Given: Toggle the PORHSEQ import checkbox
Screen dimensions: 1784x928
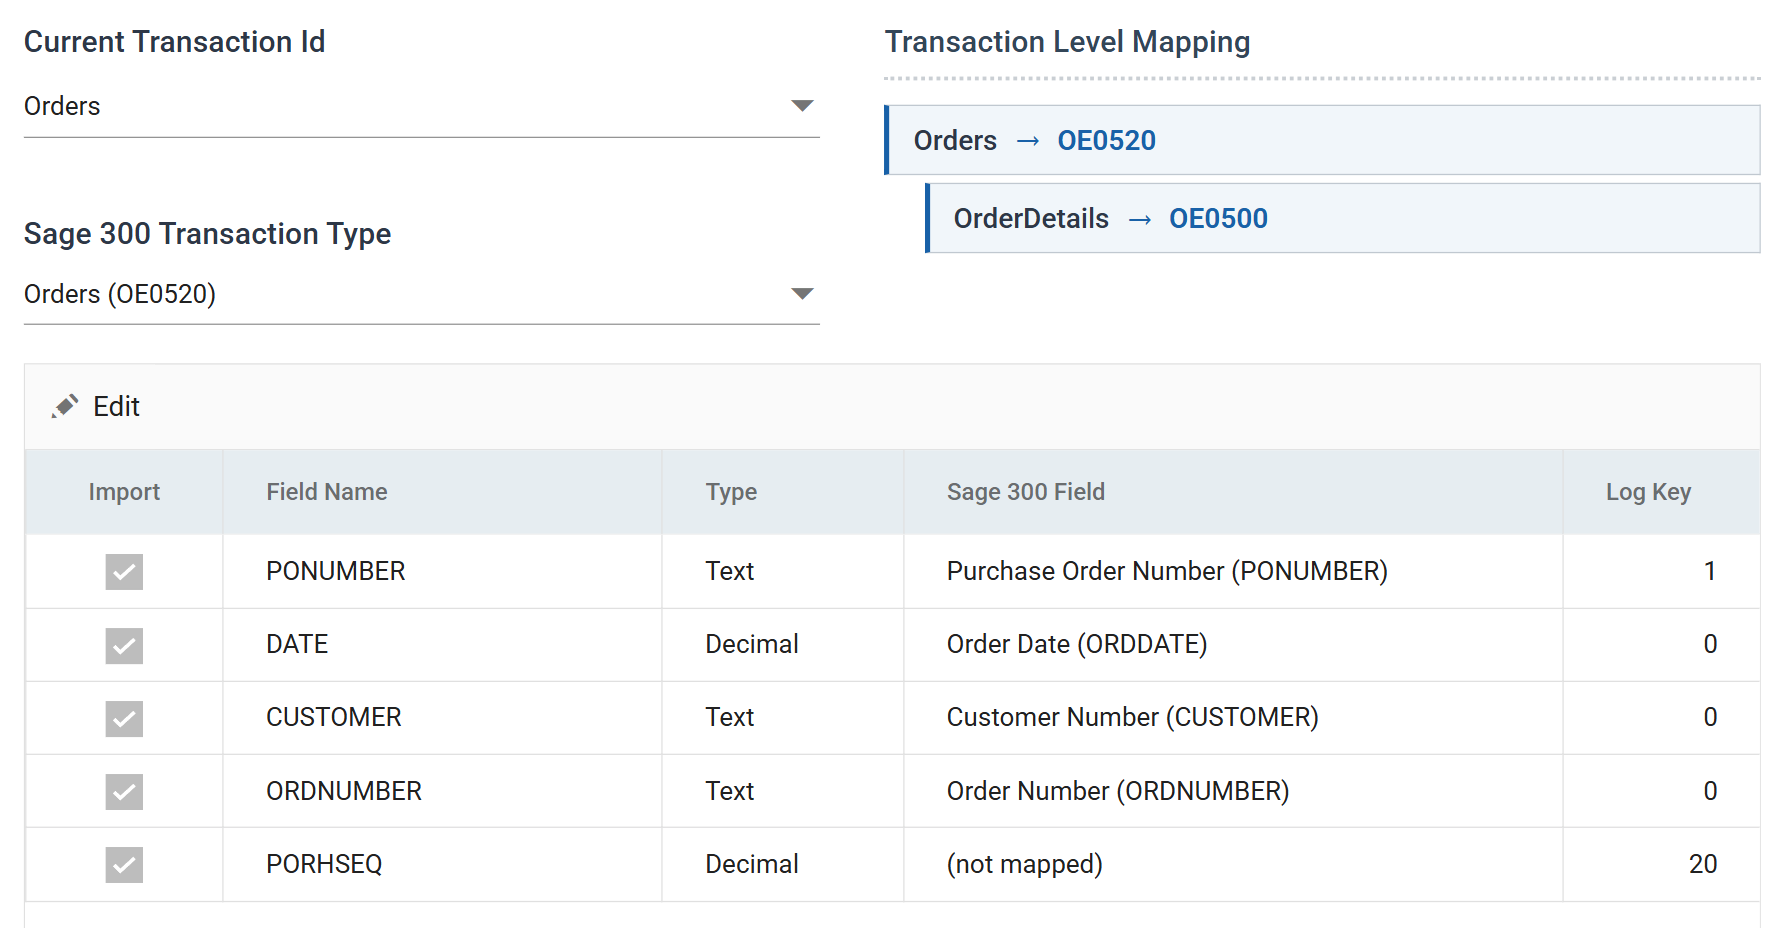Looking at the screenshot, I should coord(124,865).
